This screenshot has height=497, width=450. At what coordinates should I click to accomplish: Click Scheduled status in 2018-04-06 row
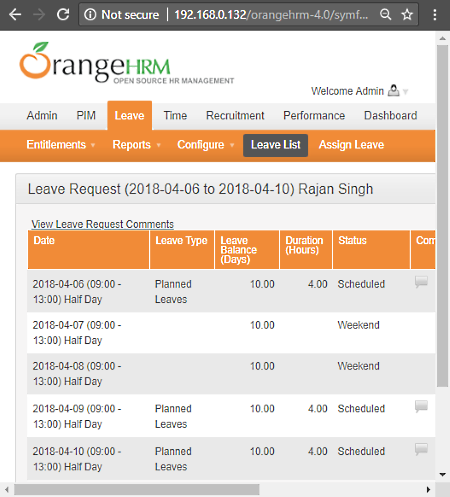[x=361, y=284]
